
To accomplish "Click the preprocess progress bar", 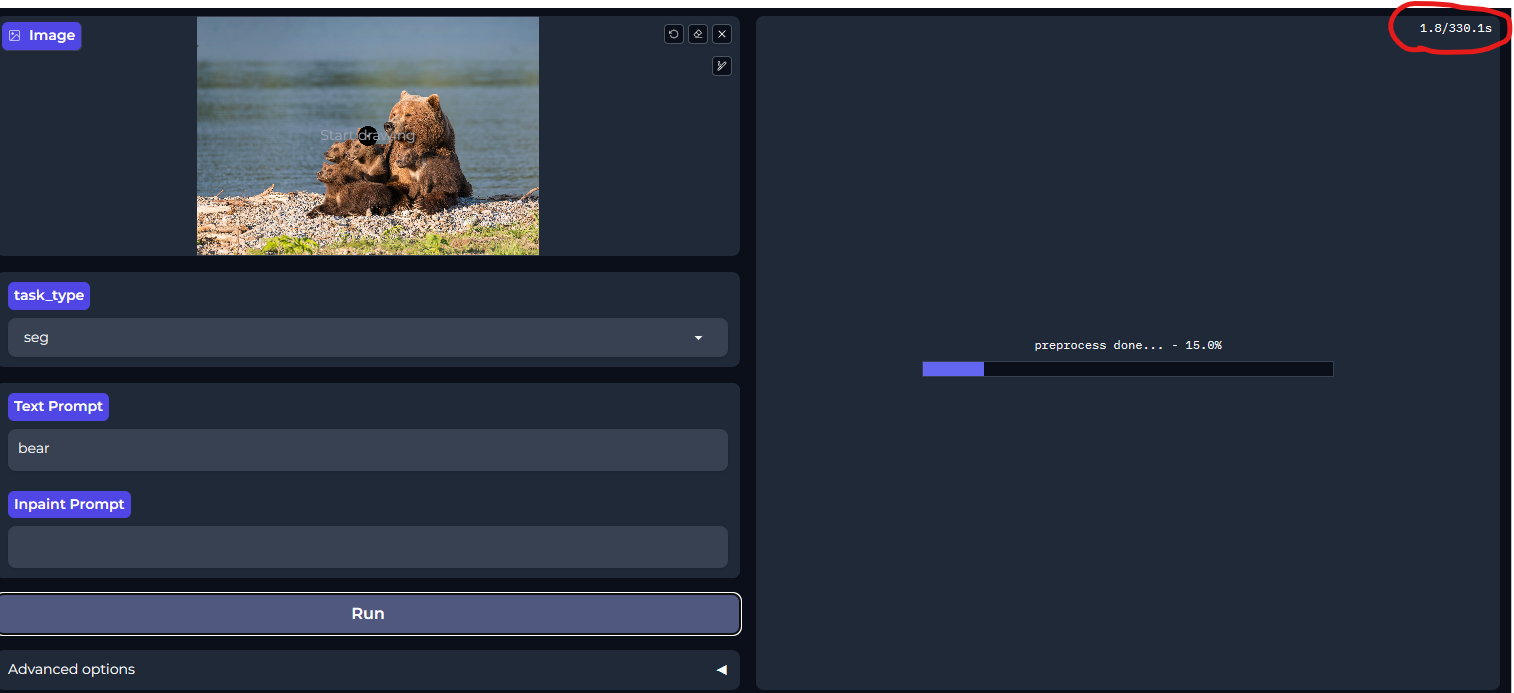I will [x=1127, y=368].
